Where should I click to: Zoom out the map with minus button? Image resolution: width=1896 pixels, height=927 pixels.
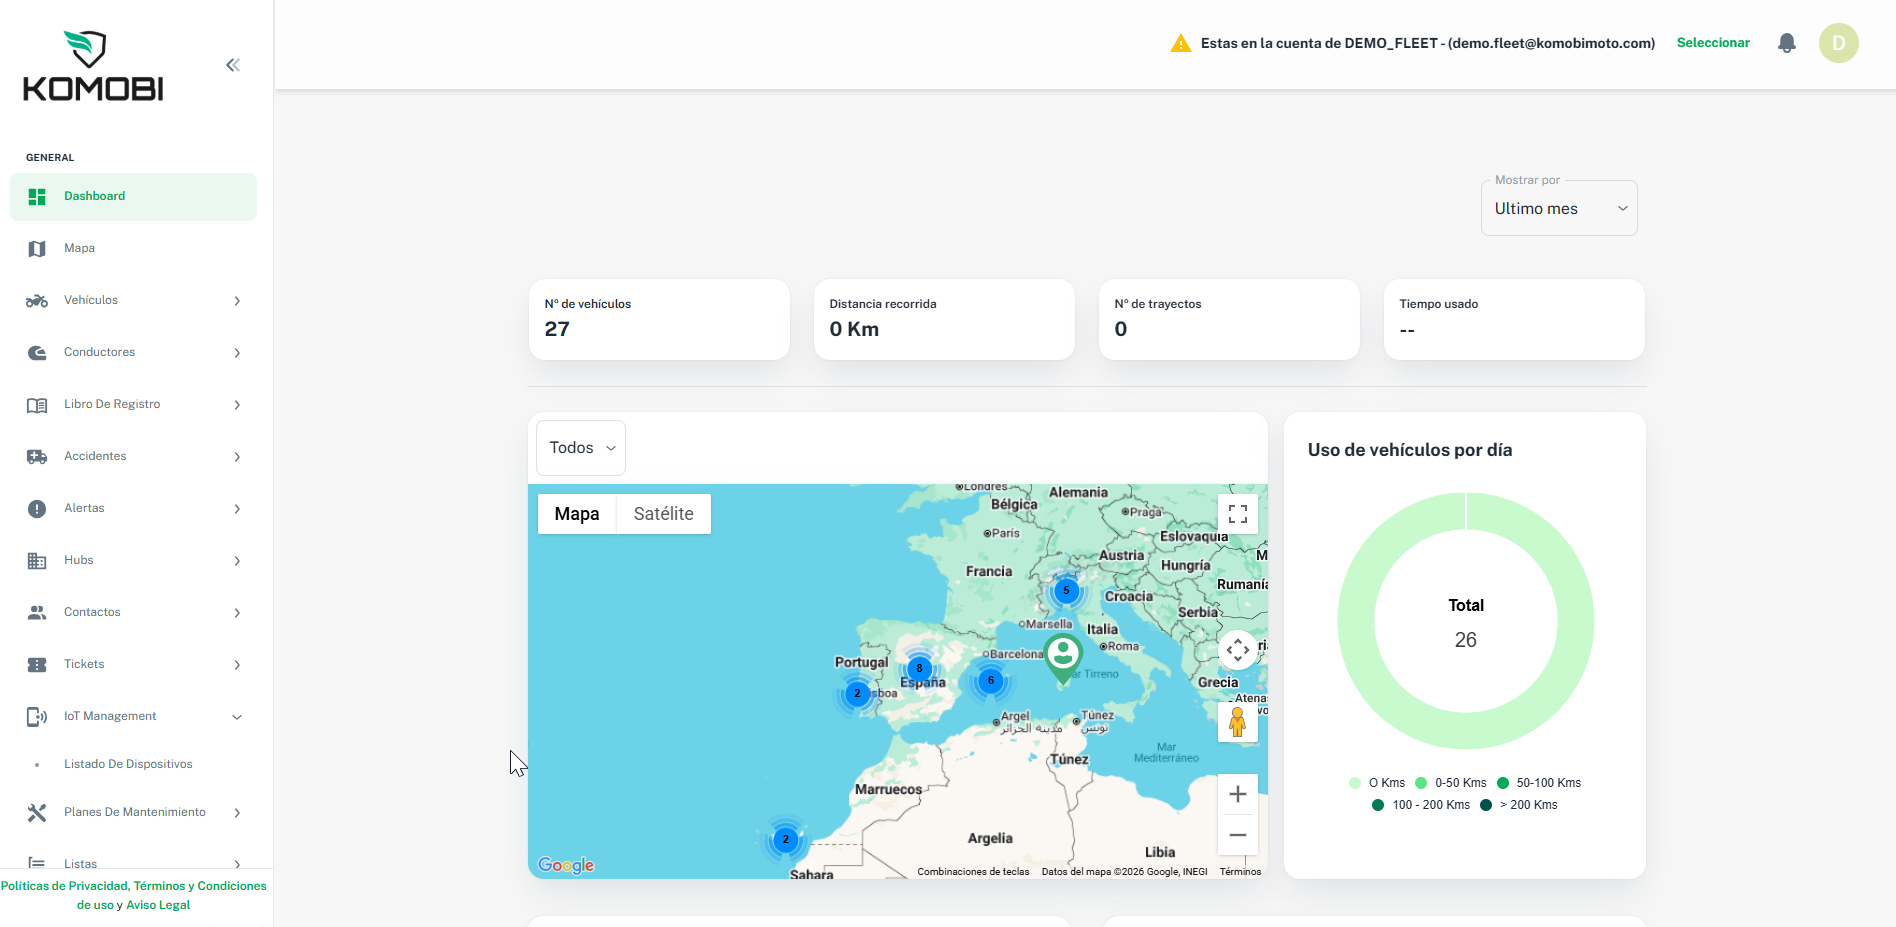1238,835
